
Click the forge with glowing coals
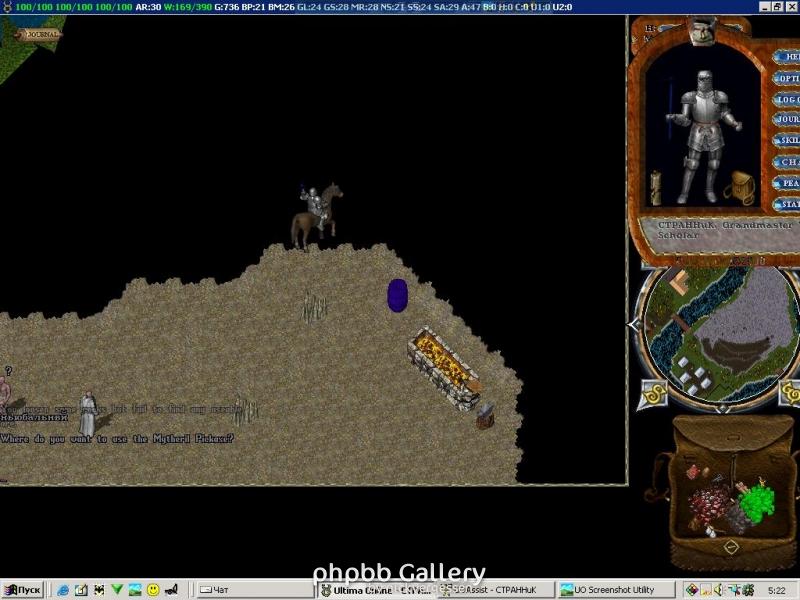click(x=444, y=367)
